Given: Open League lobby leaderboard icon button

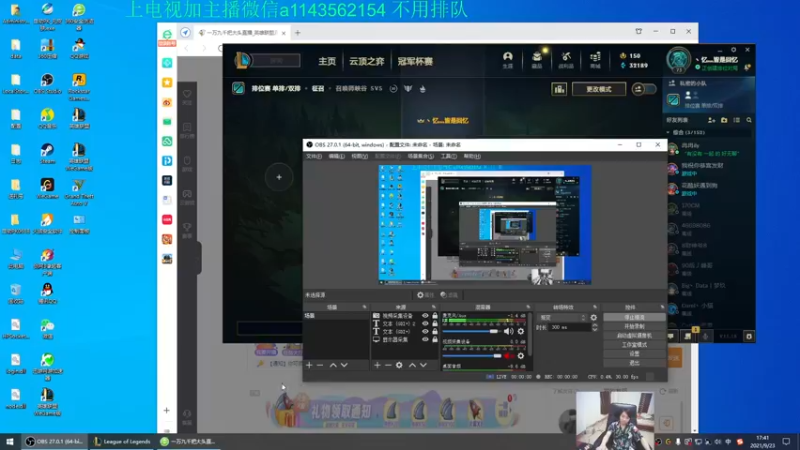Looking at the screenshot, I should 559,89.
